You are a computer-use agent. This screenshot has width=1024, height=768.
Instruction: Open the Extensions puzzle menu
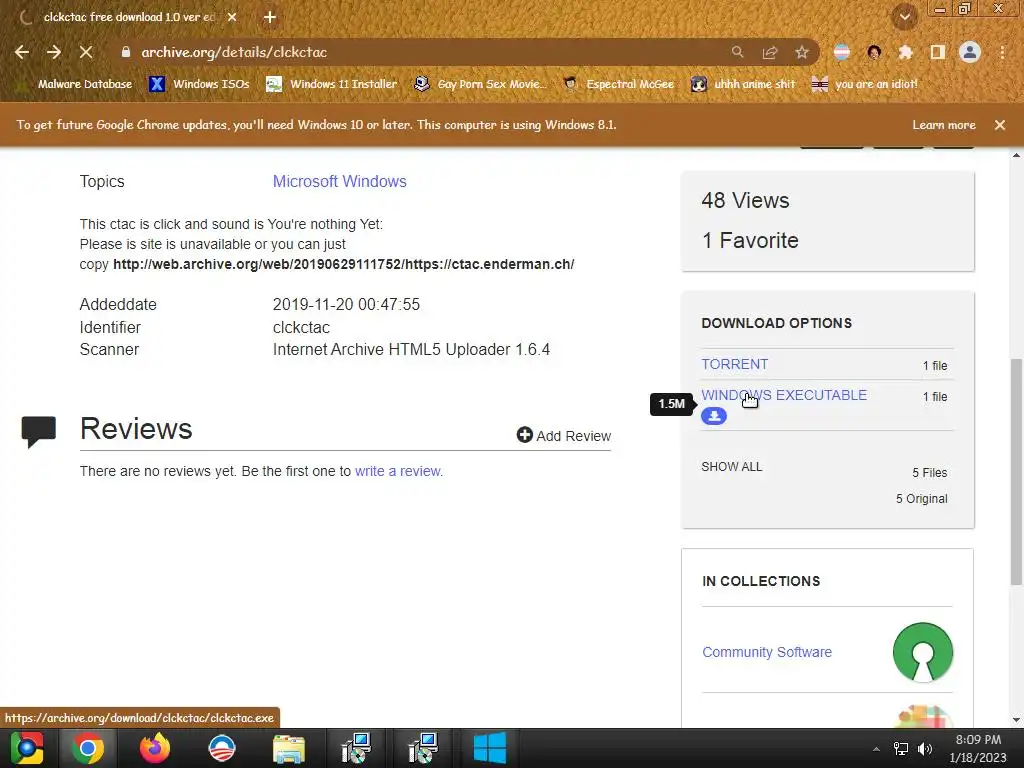point(905,52)
